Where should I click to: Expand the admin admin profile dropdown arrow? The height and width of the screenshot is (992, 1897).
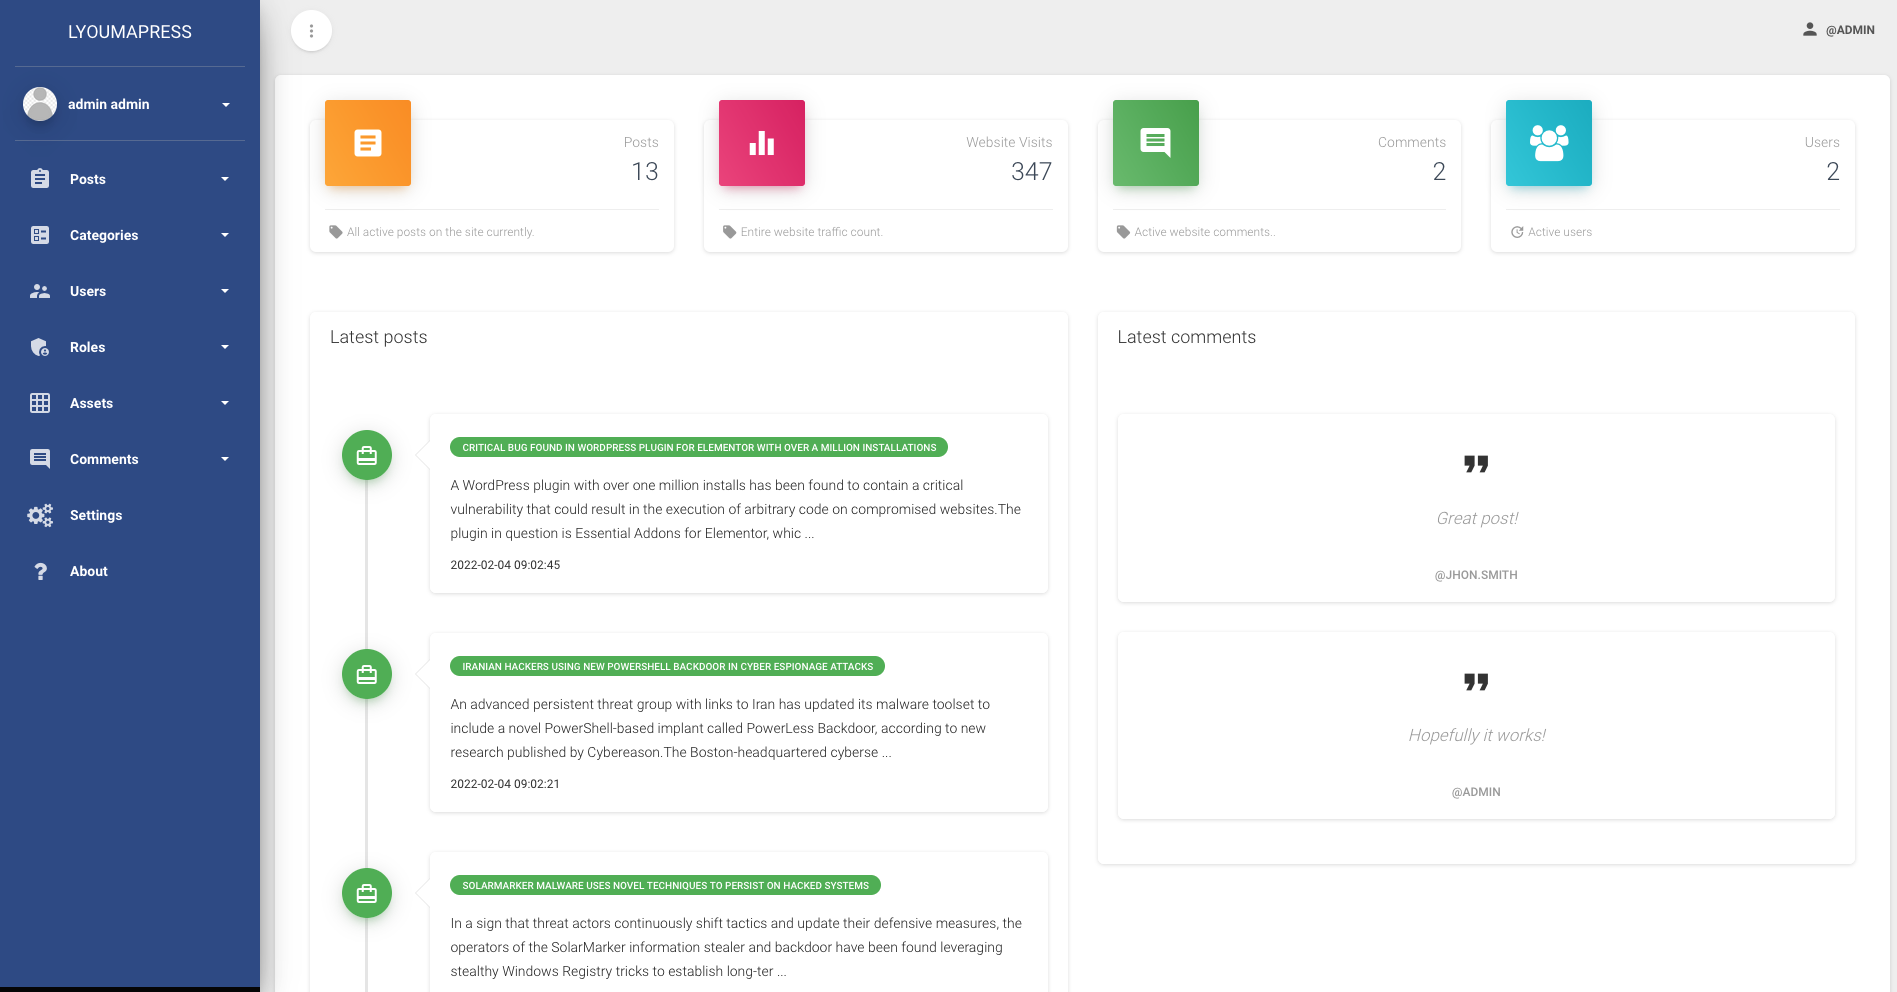pos(226,105)
